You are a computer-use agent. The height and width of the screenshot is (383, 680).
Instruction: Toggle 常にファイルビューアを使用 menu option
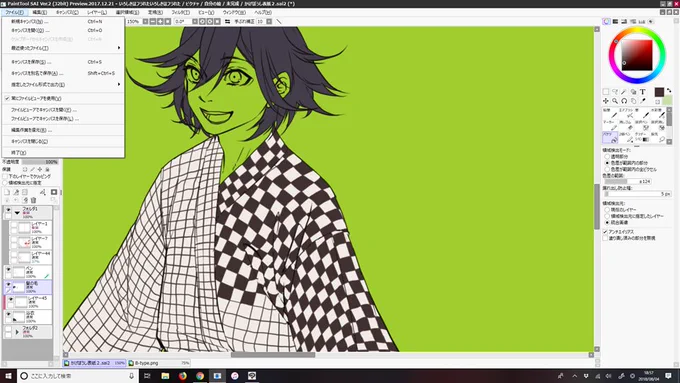[x=63, y=98]
